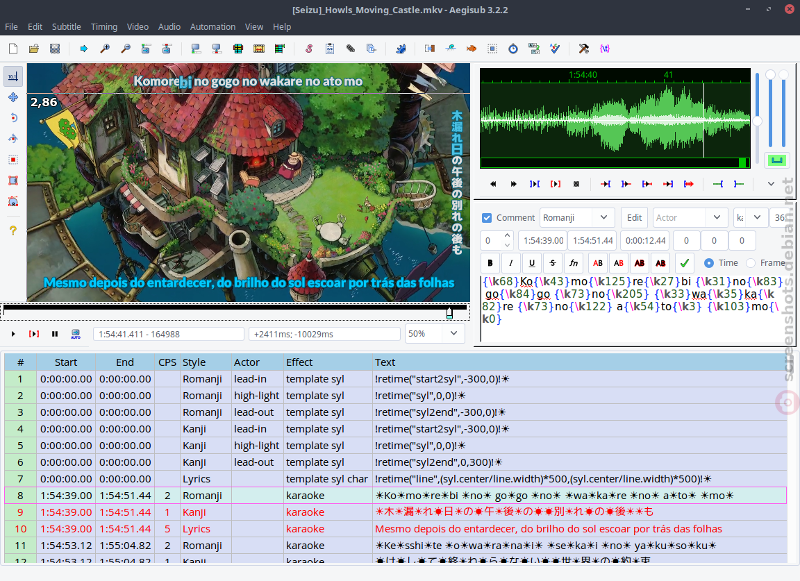Expand more audio toolbar options chevron
Viewport: 800px width, 581px height.
click(771, 184)
